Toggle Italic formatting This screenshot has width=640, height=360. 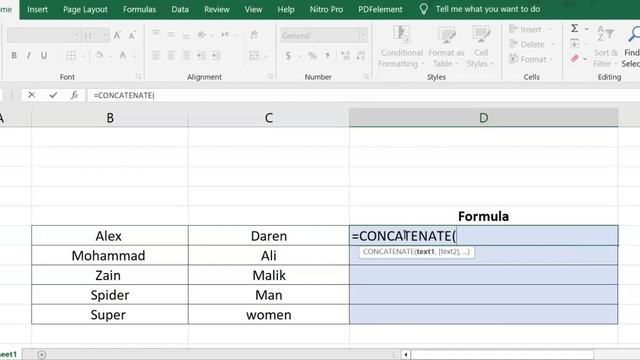(x=29, y=55)
